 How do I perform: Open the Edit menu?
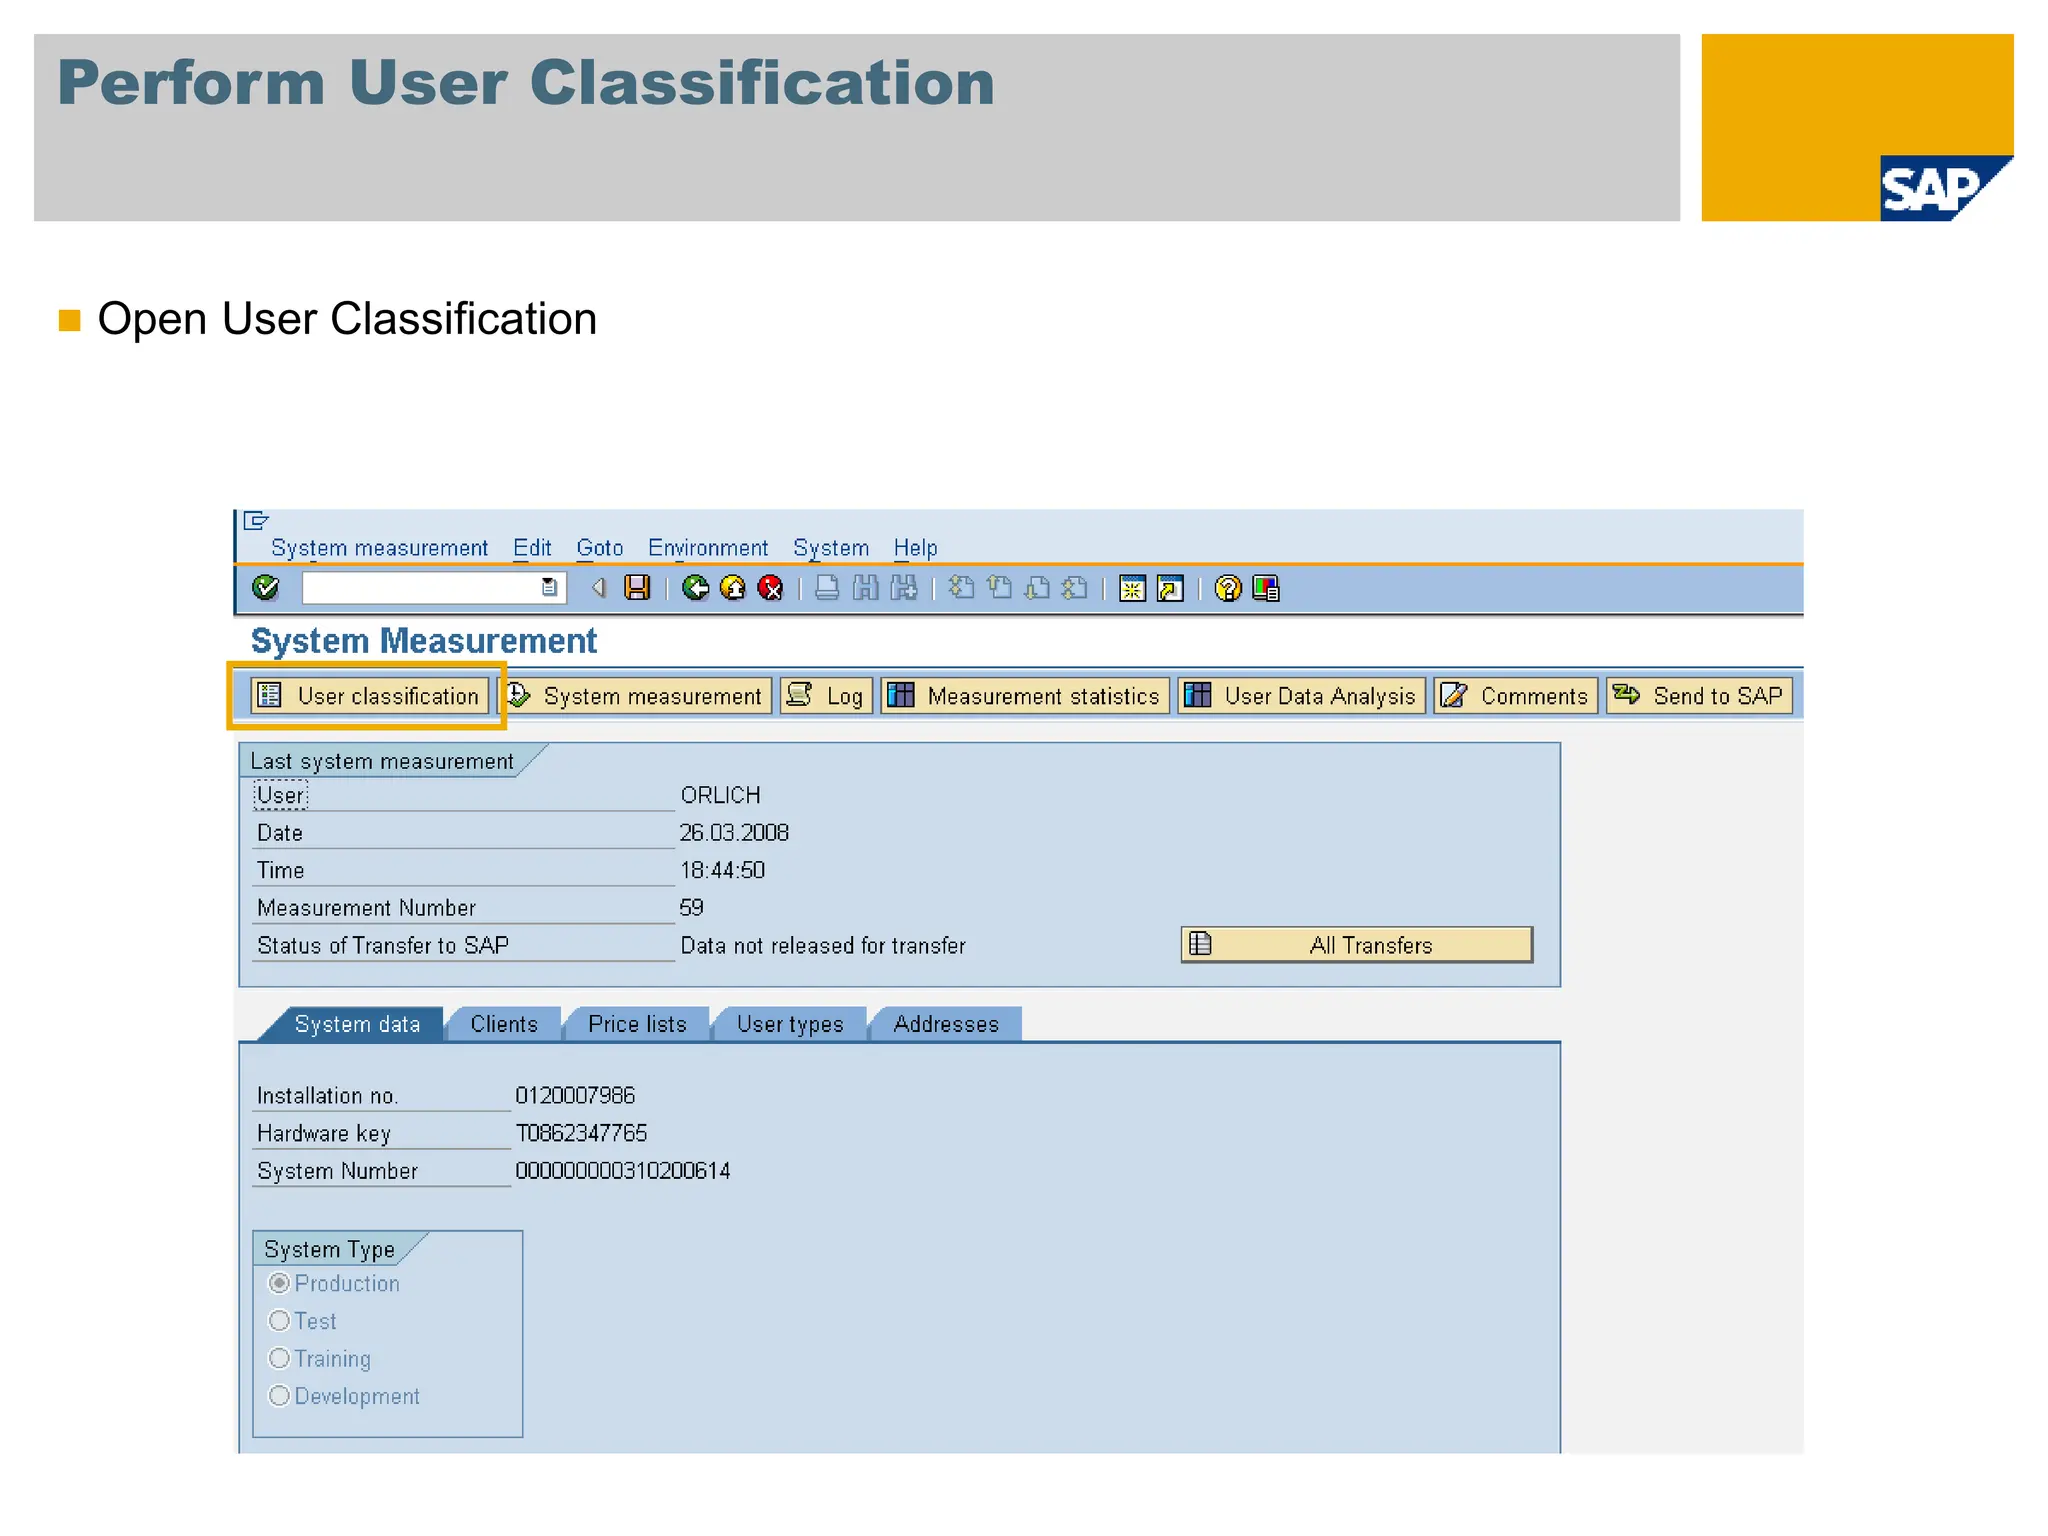coord(532,548)
